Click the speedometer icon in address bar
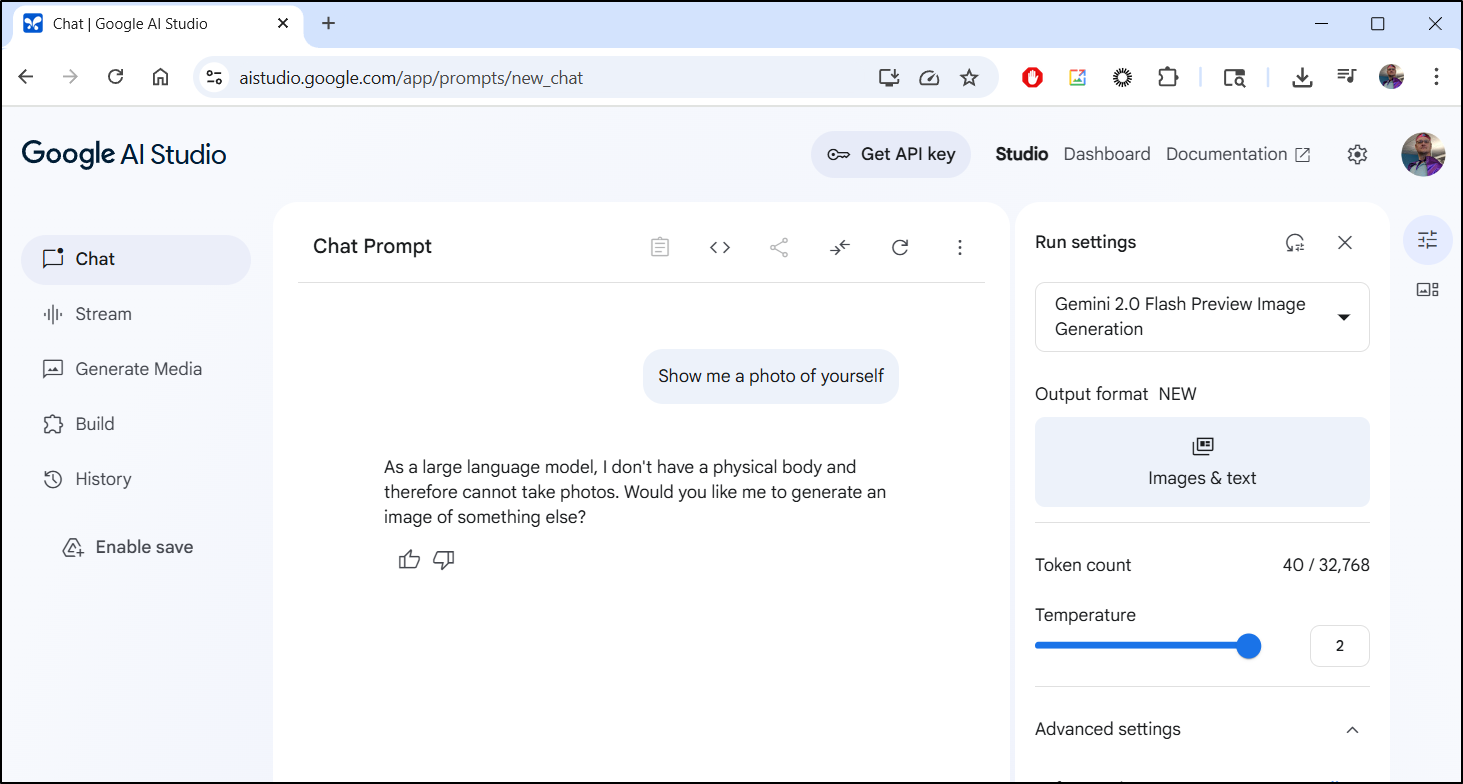Screen dimensions: 1463x784 tap(929, 77)
